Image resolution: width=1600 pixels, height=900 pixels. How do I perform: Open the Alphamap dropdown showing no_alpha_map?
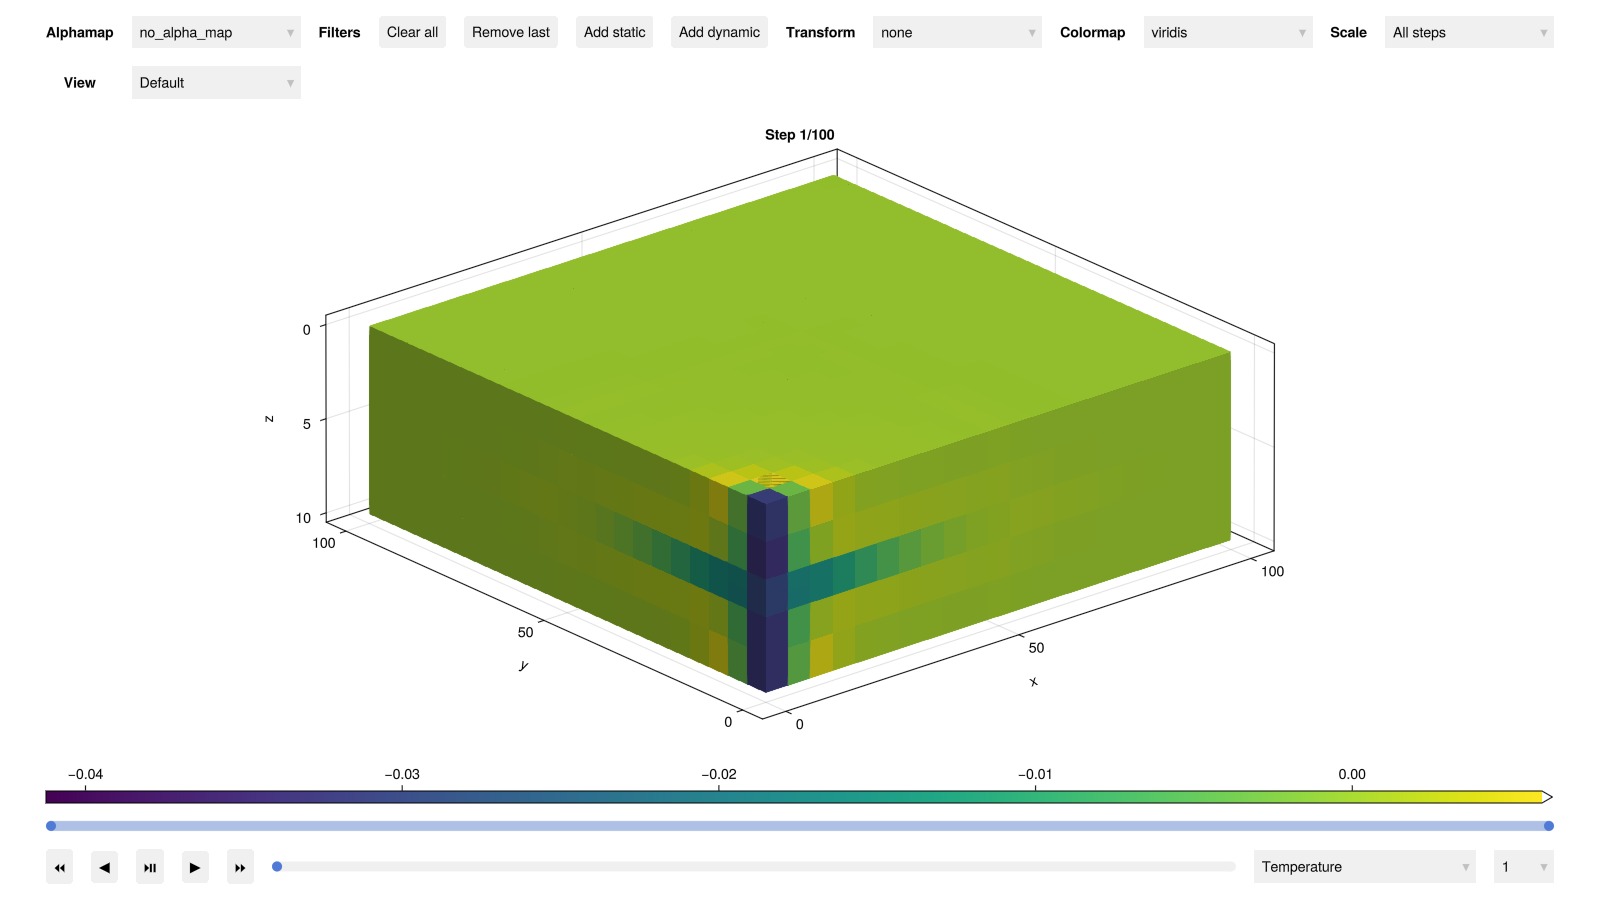216,33
